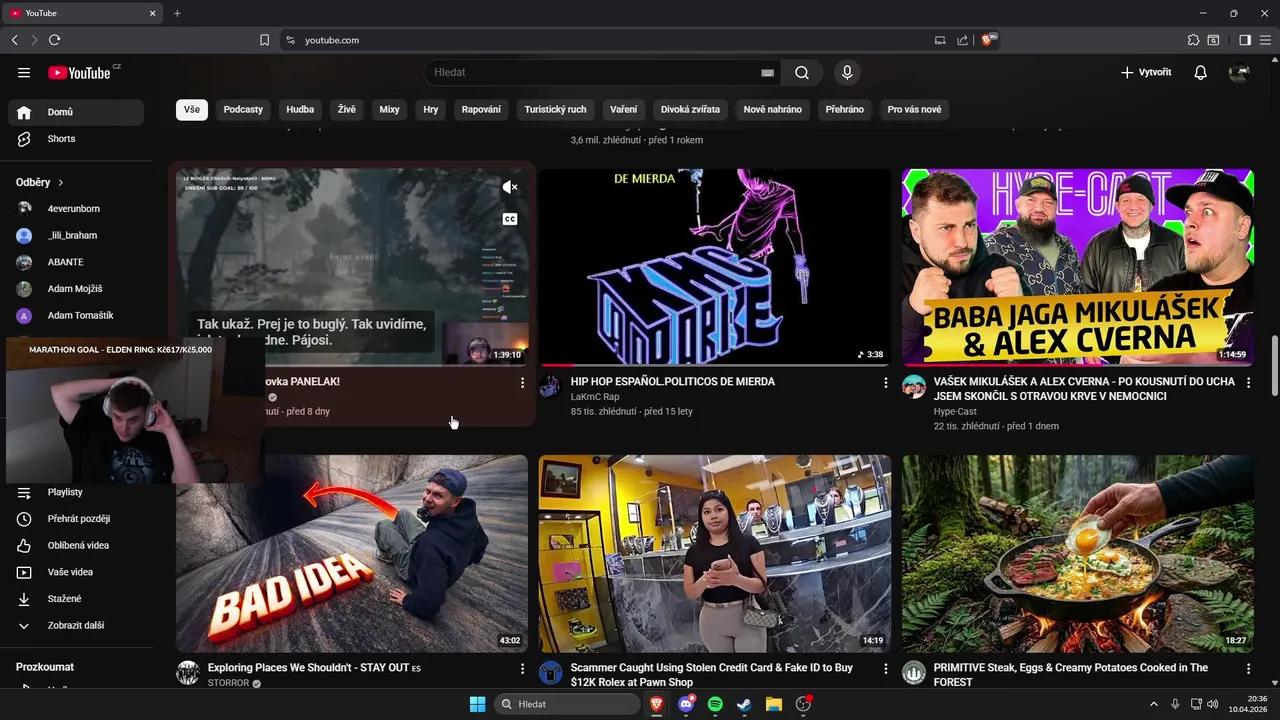Select the Vše filter chip
The width and height of the screenshot is (1280, 720).
(192, 109)
